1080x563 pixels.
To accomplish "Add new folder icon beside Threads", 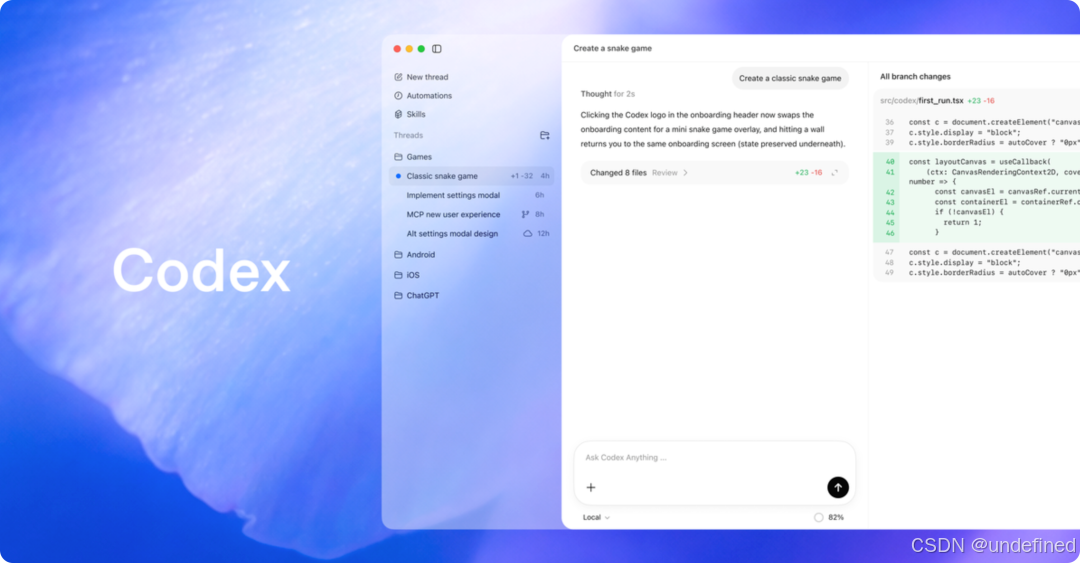I will pyautogui.click(x=545, y=136).
